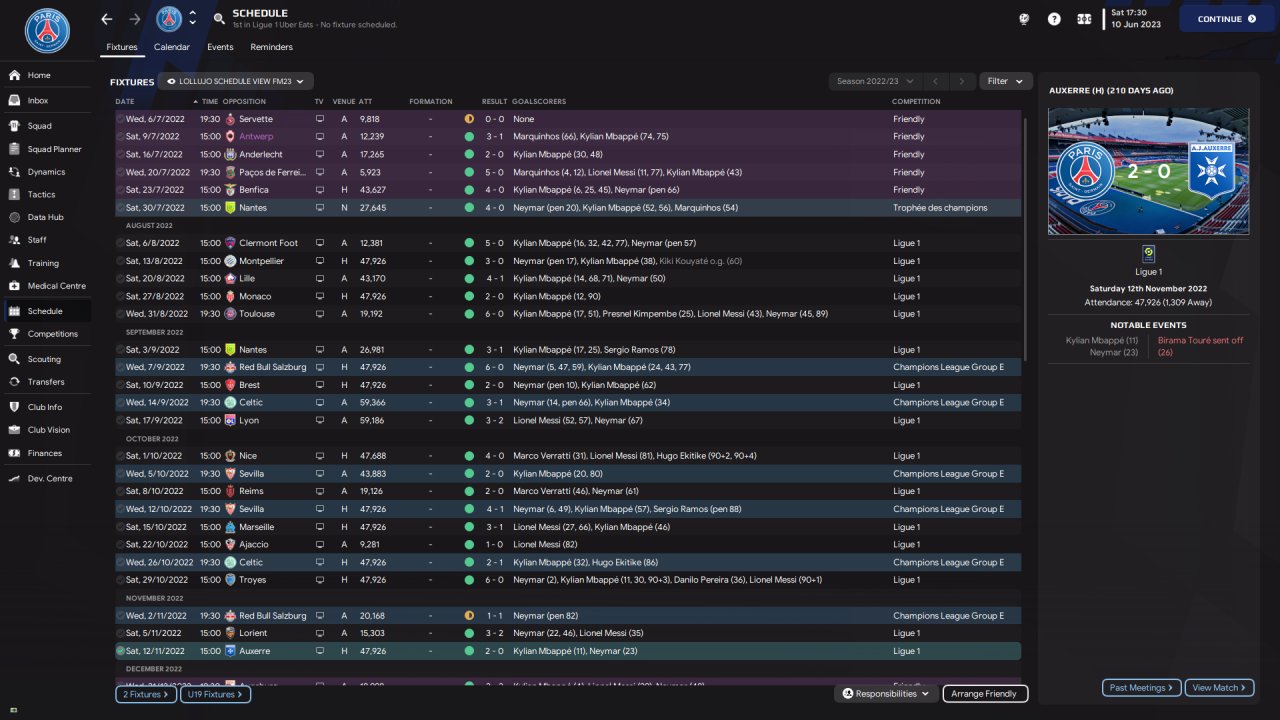Click the pitch icon in top bar
1280x720 pixels.
(x=1084, y=19)
